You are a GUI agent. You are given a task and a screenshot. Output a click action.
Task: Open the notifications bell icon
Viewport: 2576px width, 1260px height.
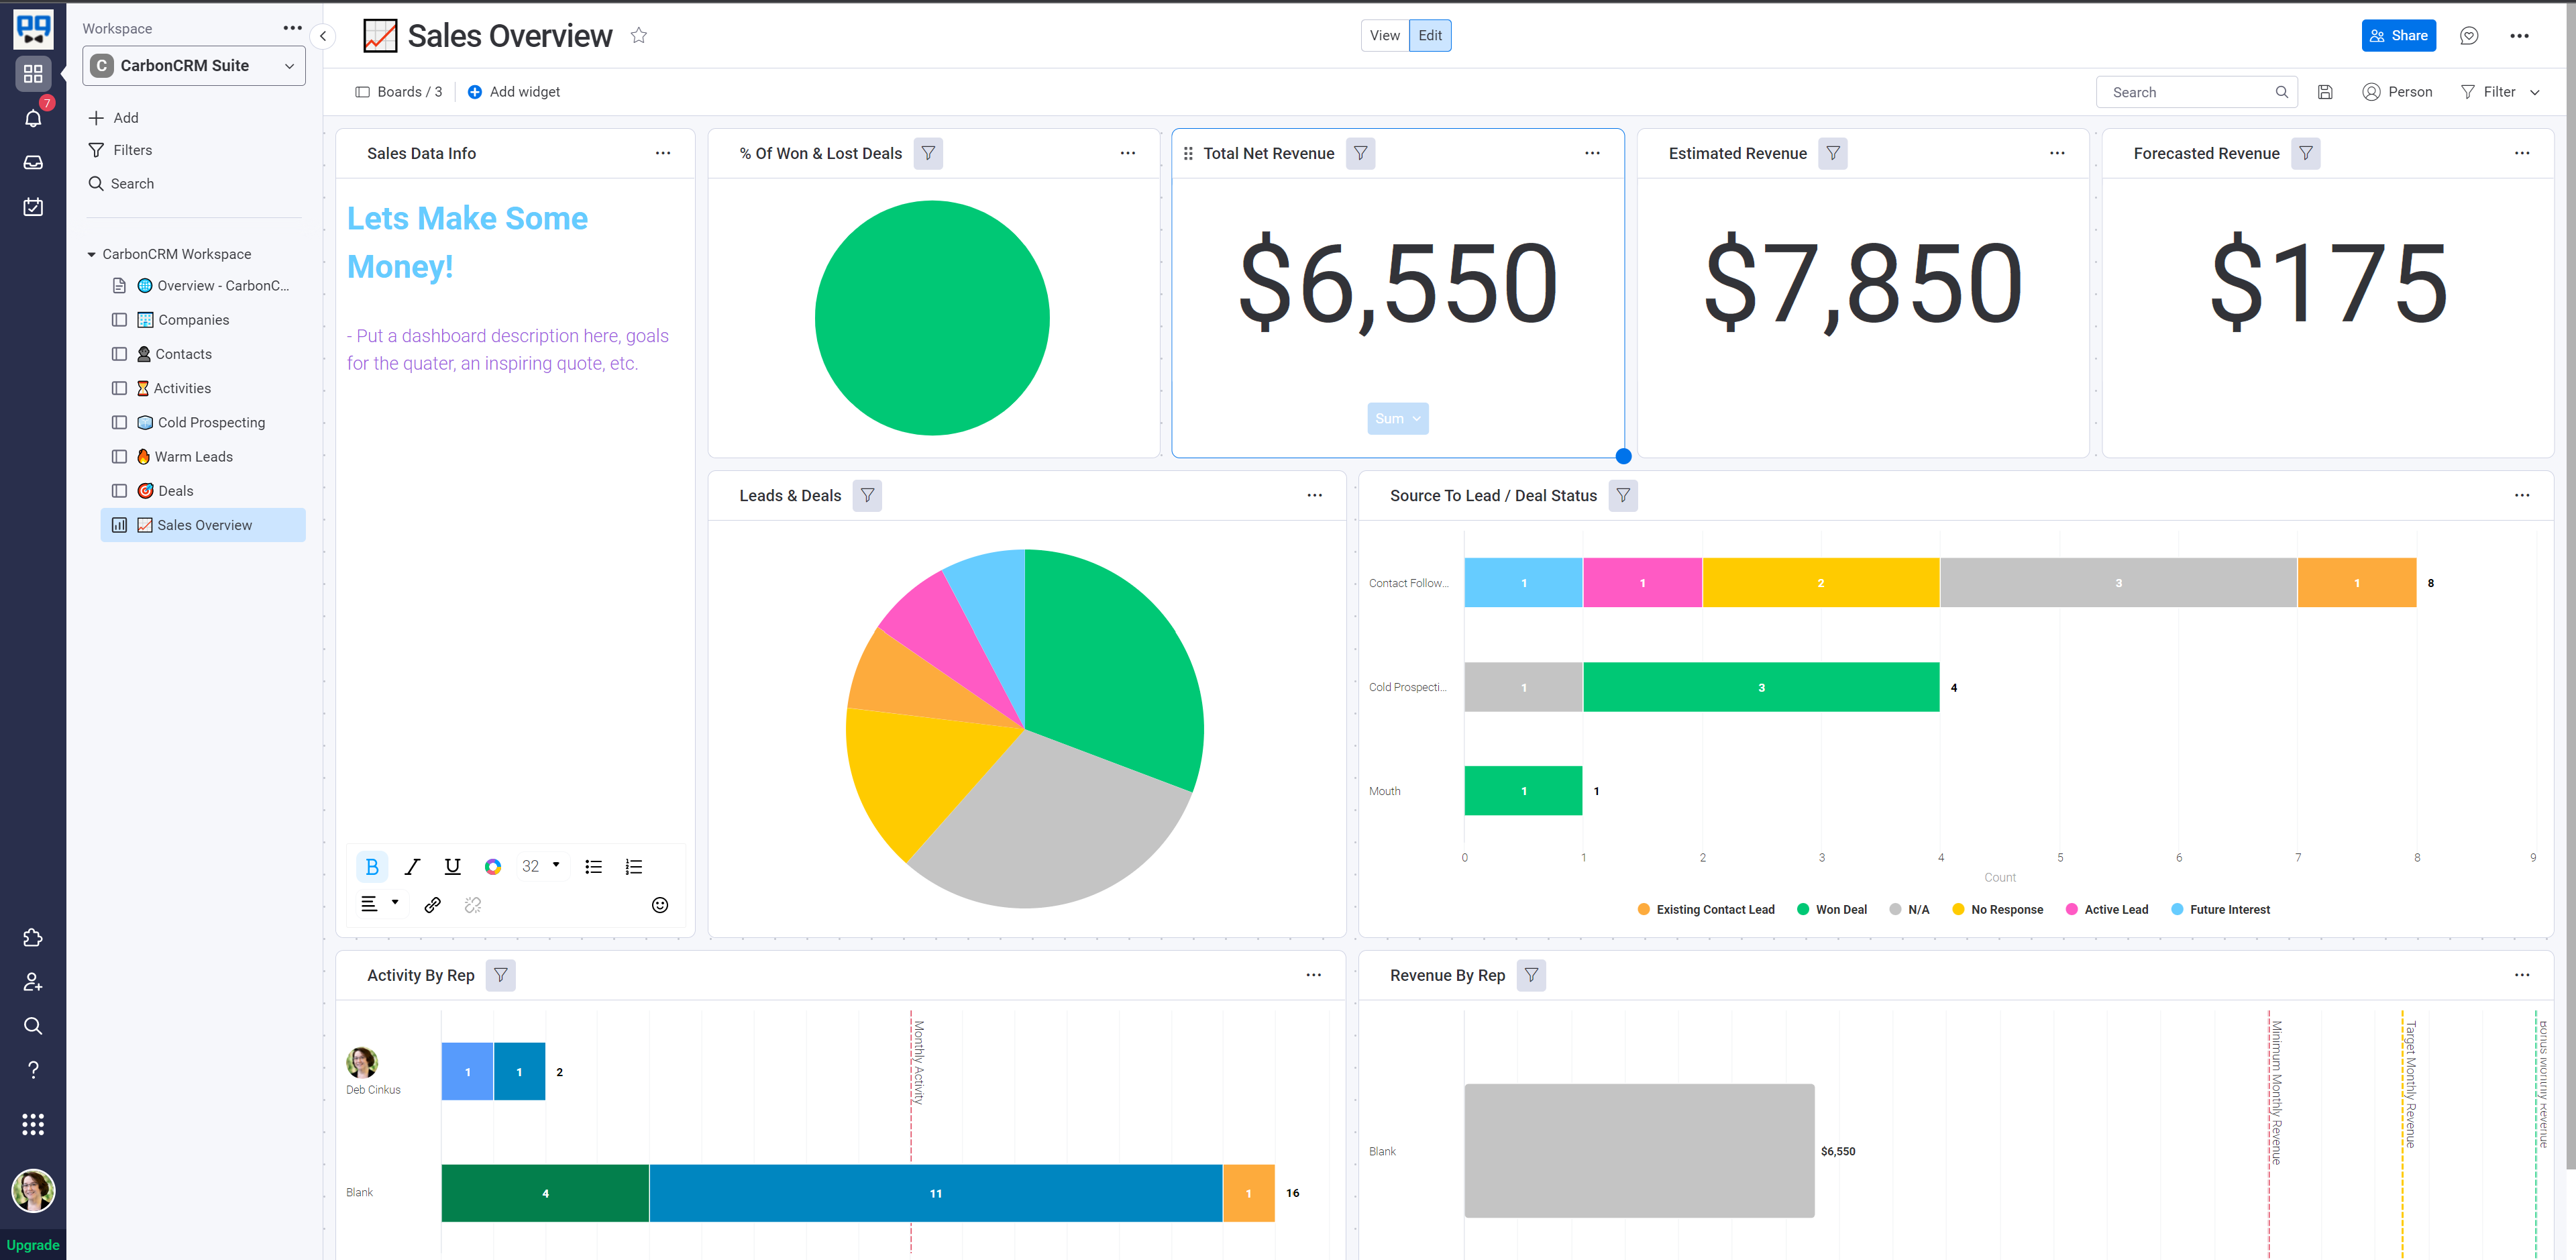tap(33, 118)
